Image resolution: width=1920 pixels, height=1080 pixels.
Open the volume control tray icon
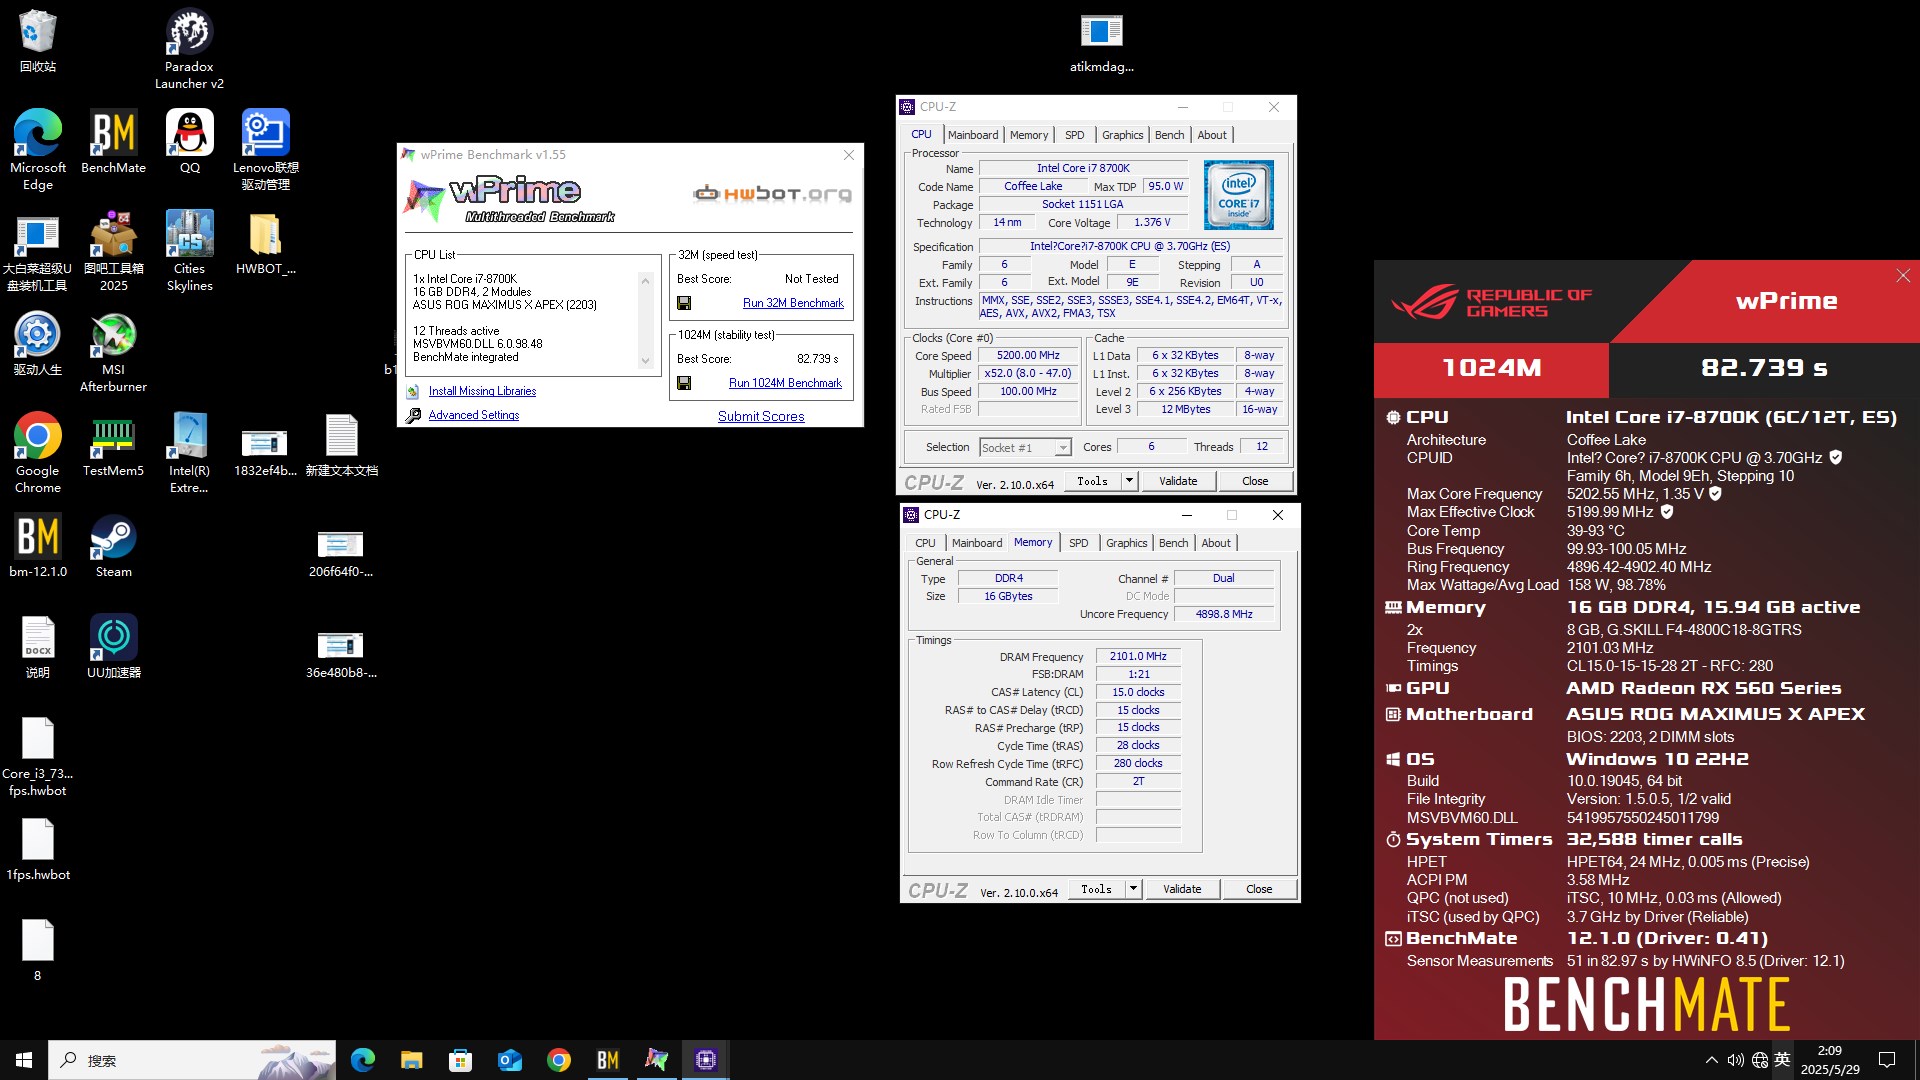1735,1060
